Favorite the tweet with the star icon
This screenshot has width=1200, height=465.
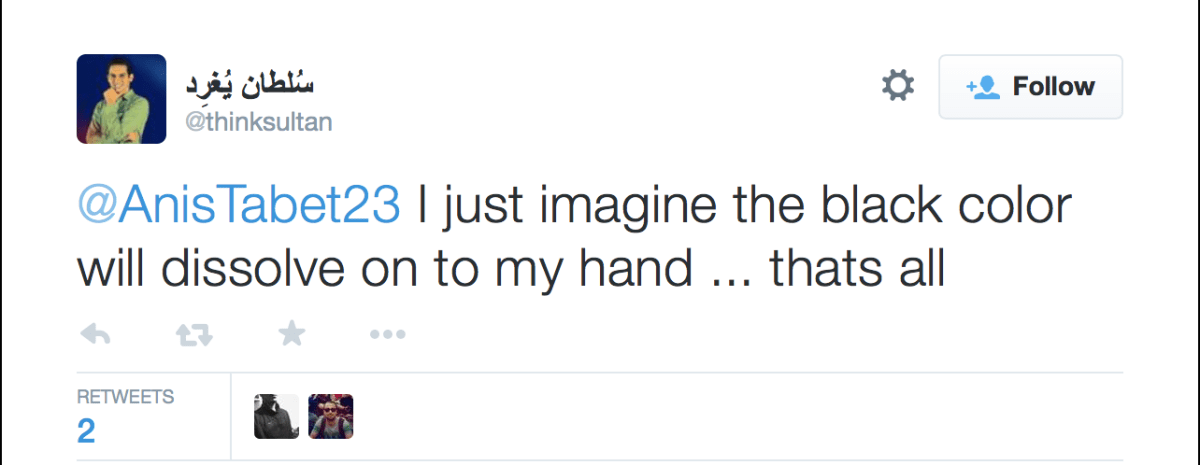pyautogui.click(x=291, y=334)
